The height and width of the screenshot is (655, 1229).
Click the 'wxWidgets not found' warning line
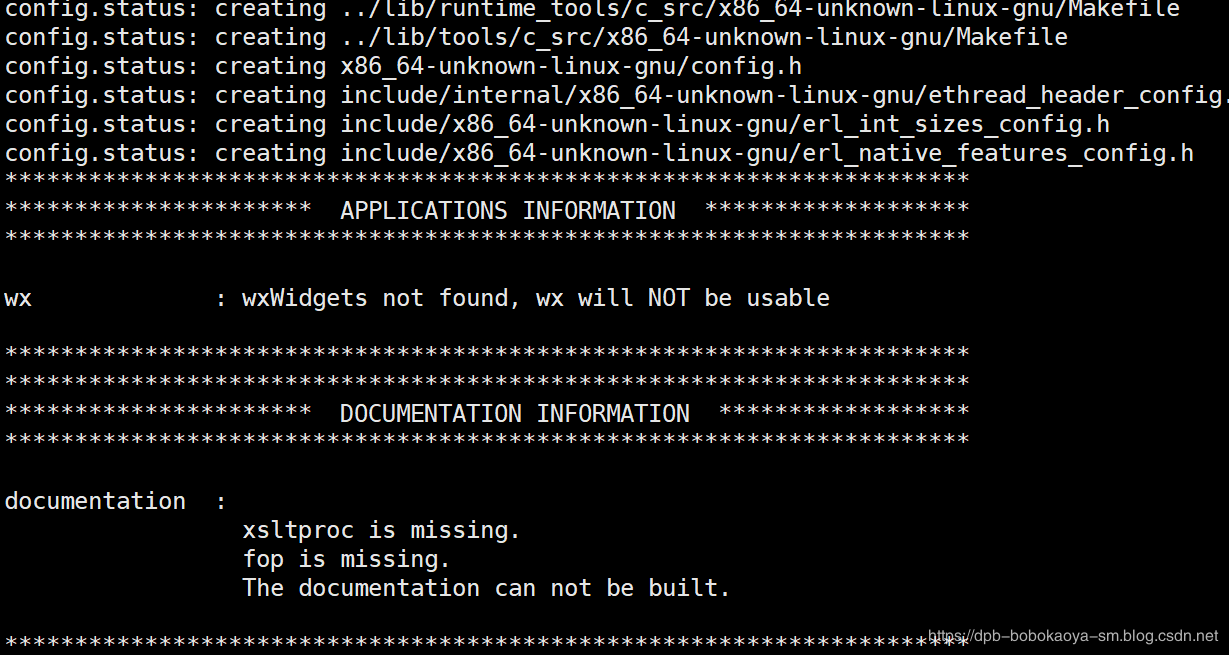pyautogui.click(x=536, y=298)
